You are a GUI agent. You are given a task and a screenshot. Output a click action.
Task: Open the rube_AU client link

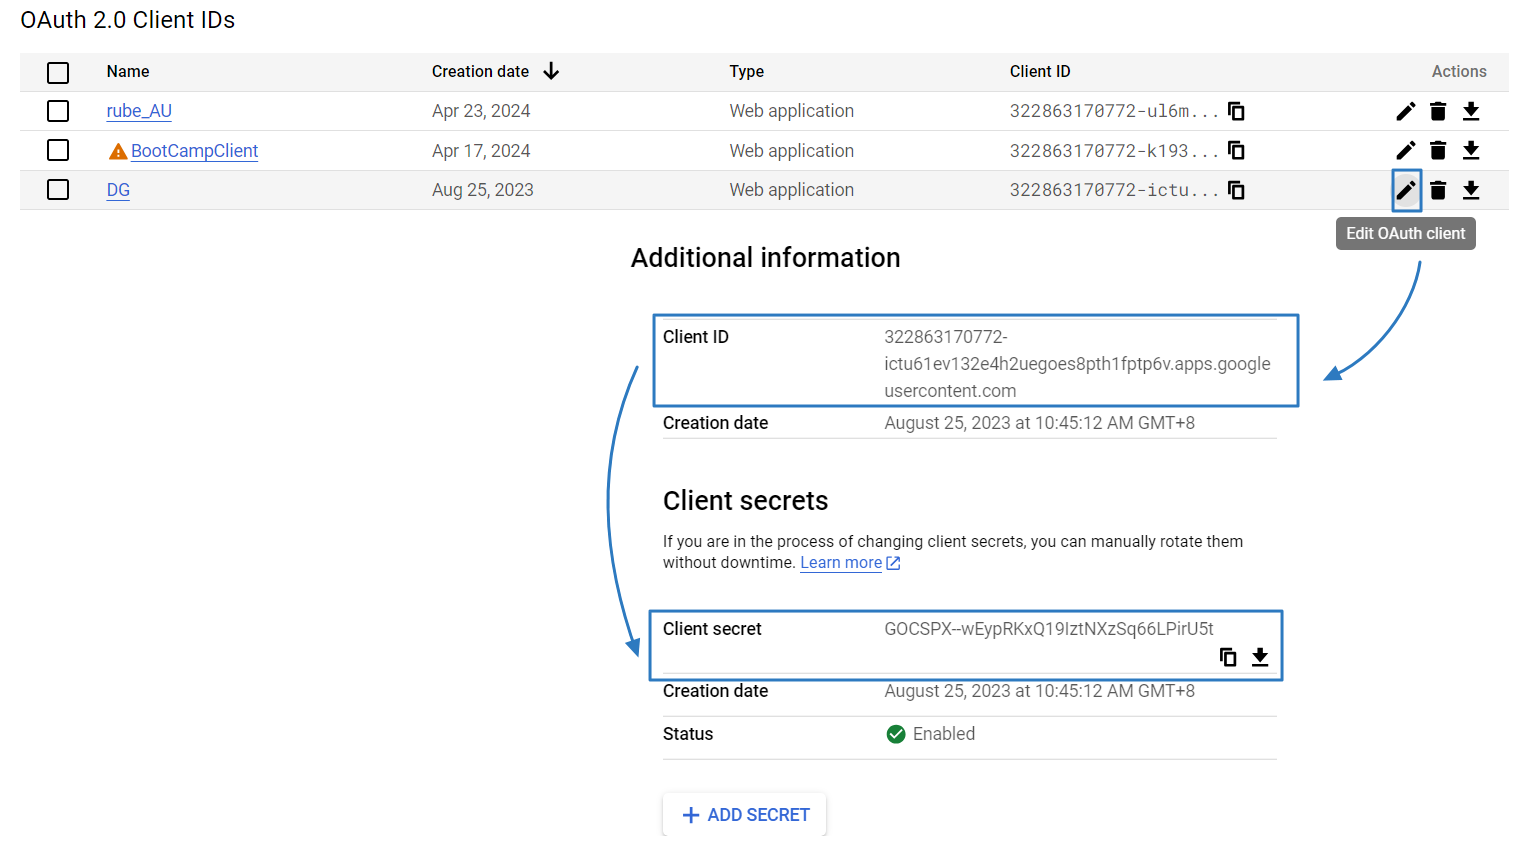[x=139, y=111]
